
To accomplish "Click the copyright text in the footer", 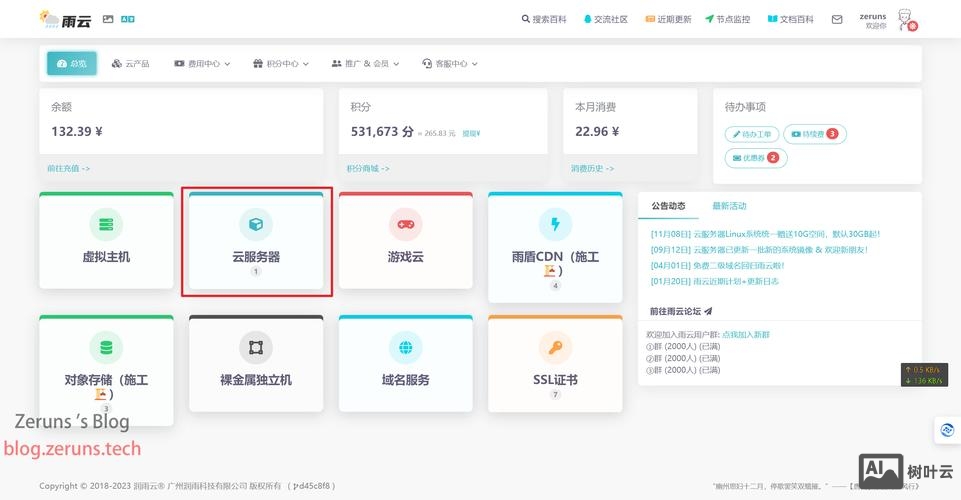I will pos(187,486).
